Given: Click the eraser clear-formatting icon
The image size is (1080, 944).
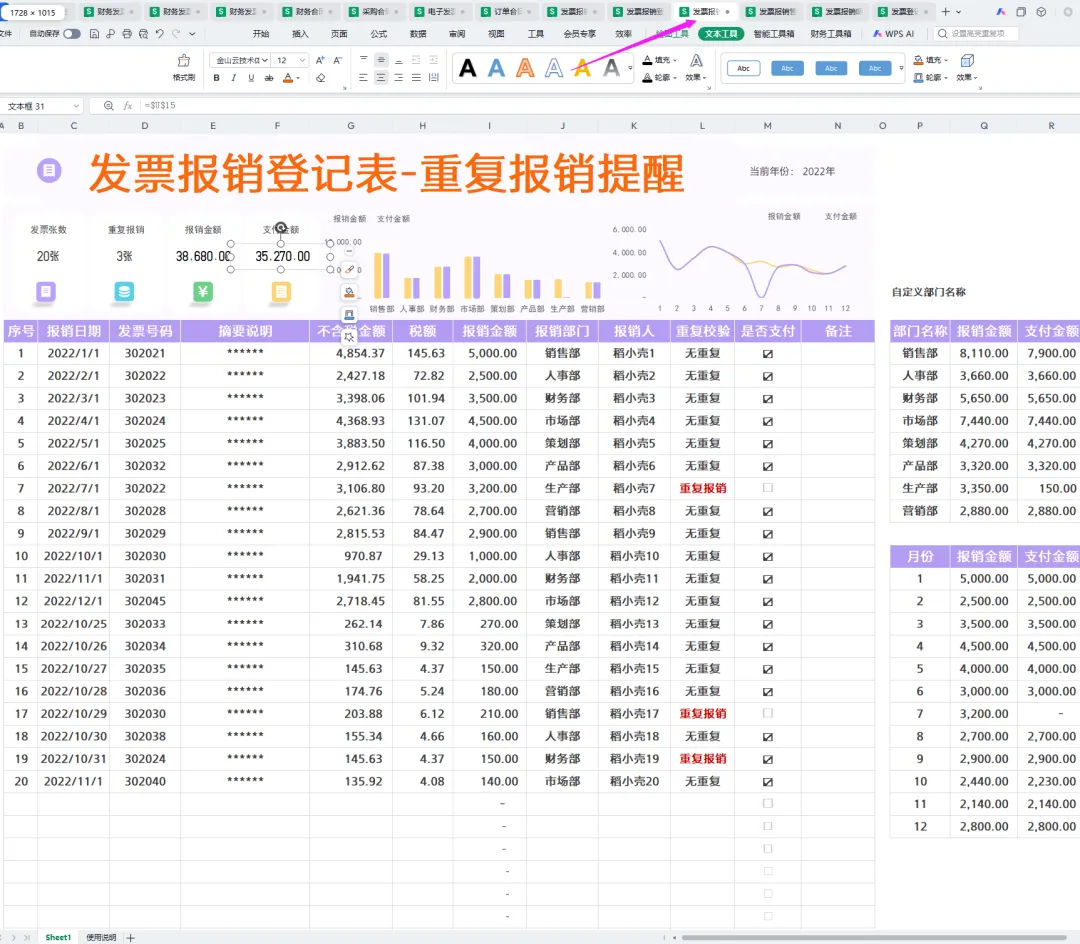Looking at the screenshot, I should click(x=320, y=78).
